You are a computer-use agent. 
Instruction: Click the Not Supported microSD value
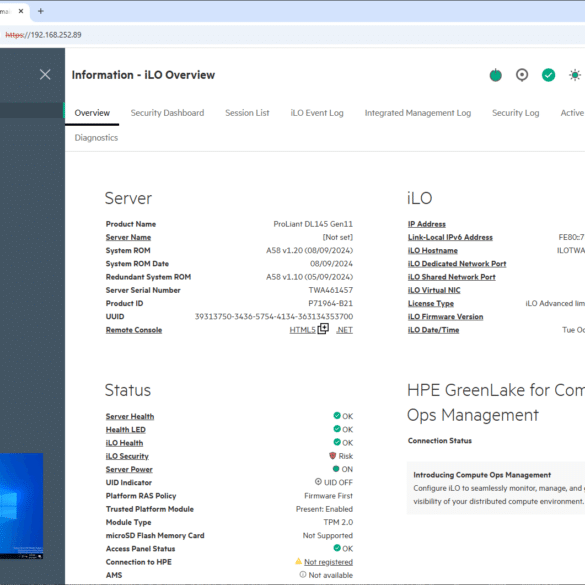328,536
